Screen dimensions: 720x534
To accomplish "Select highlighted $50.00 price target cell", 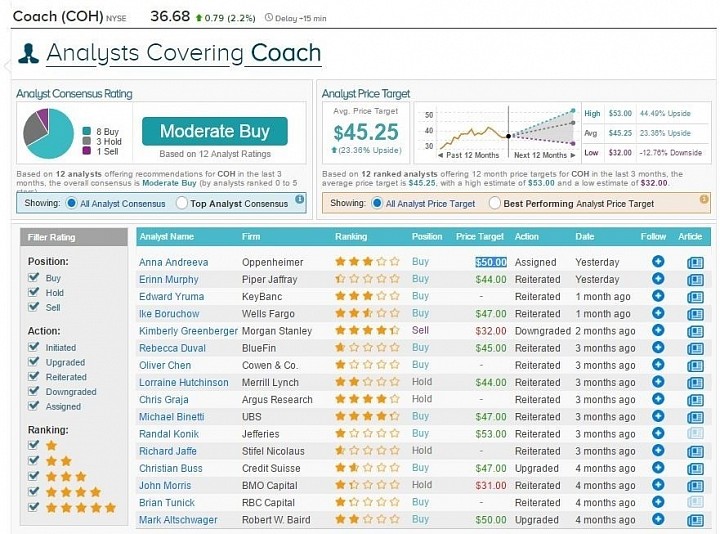I will tap(491, 262).
